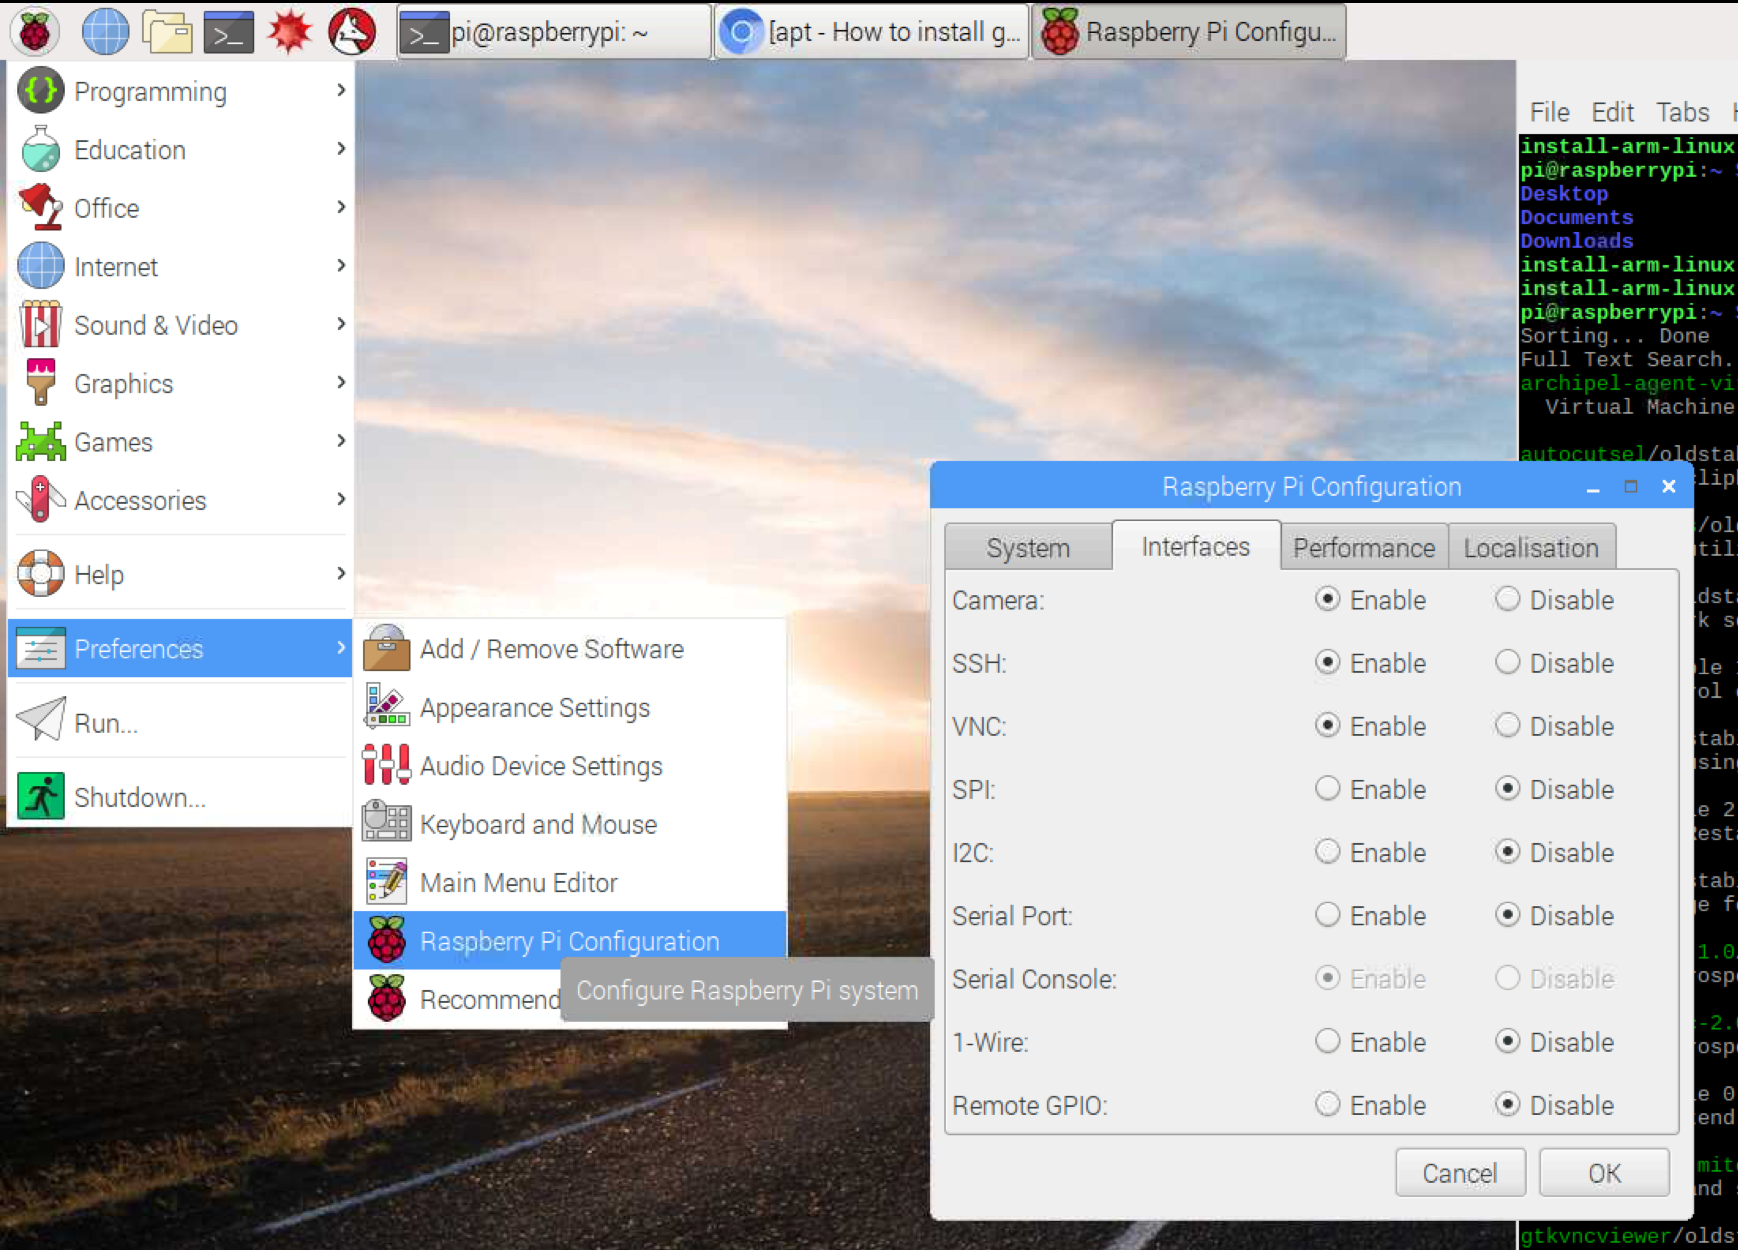This screenshot has width=1738, height=1250.
Task: Enable the I2C interface
Action: coord(1327,852)
